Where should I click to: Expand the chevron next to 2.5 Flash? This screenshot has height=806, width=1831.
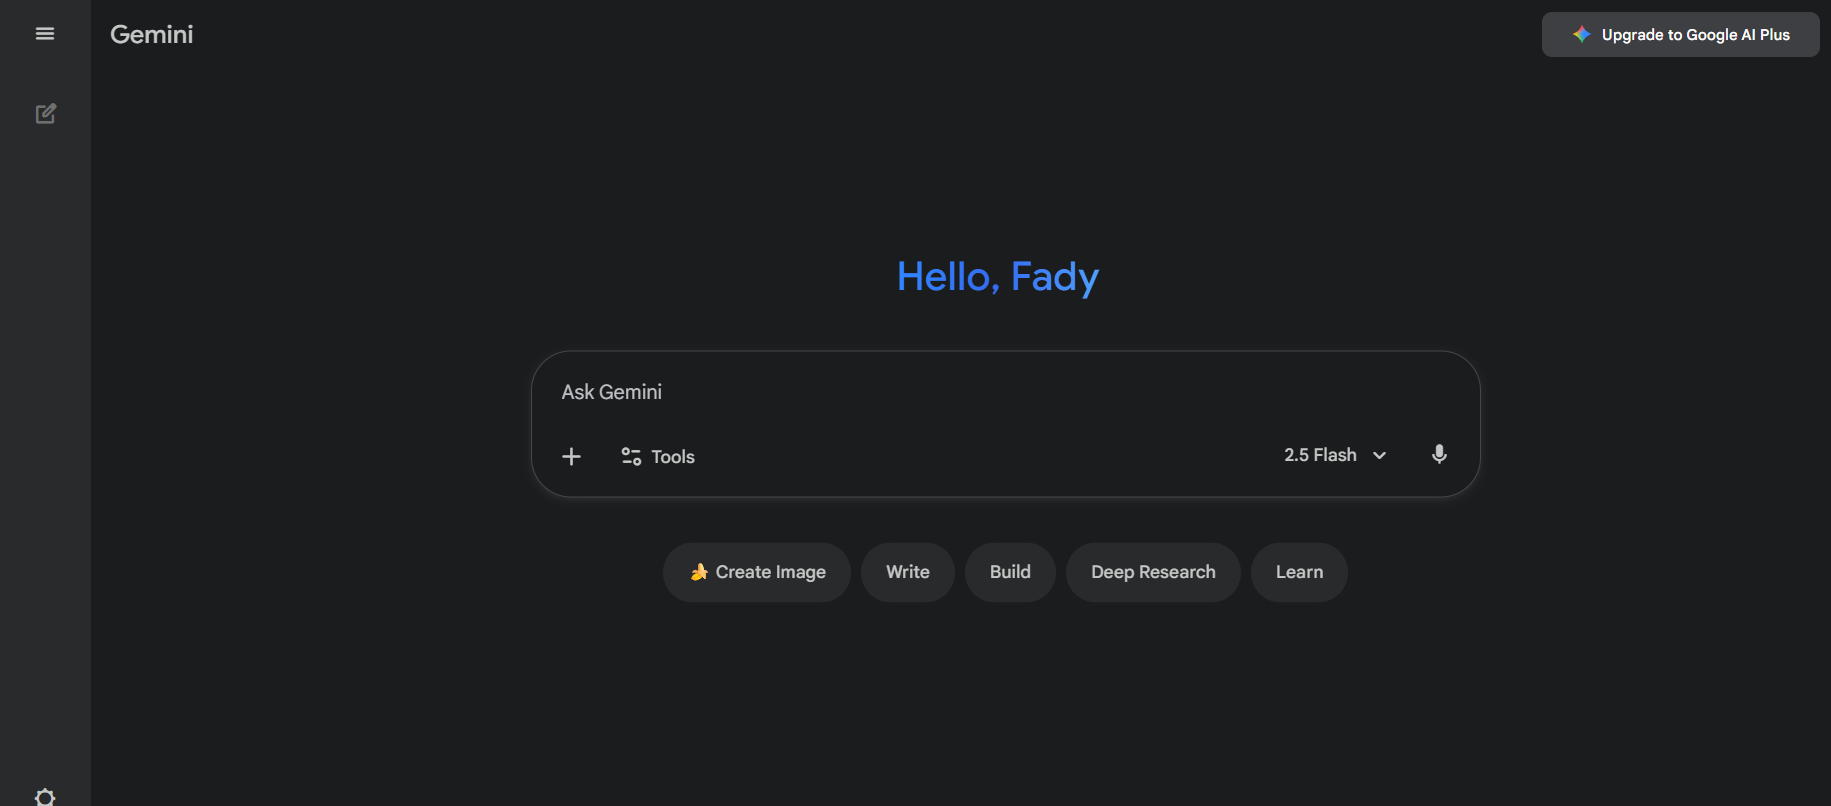pos(1380,456)
